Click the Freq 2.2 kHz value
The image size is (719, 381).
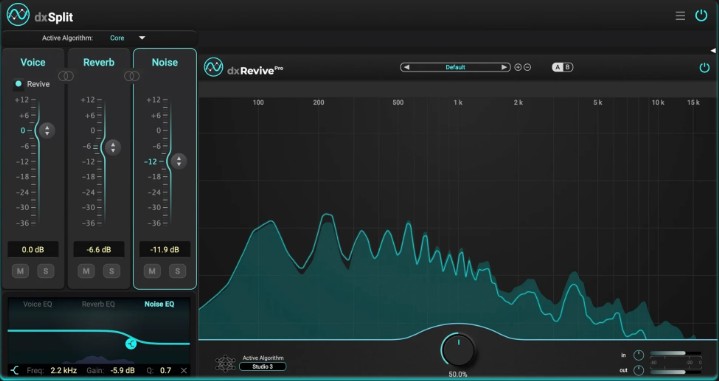click(x=63, y=370)
